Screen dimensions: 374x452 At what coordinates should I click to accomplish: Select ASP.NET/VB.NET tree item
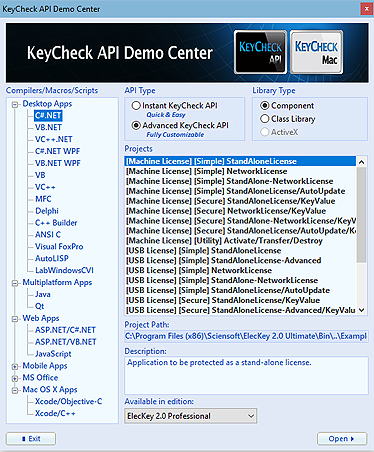click(x=66, y=342)
